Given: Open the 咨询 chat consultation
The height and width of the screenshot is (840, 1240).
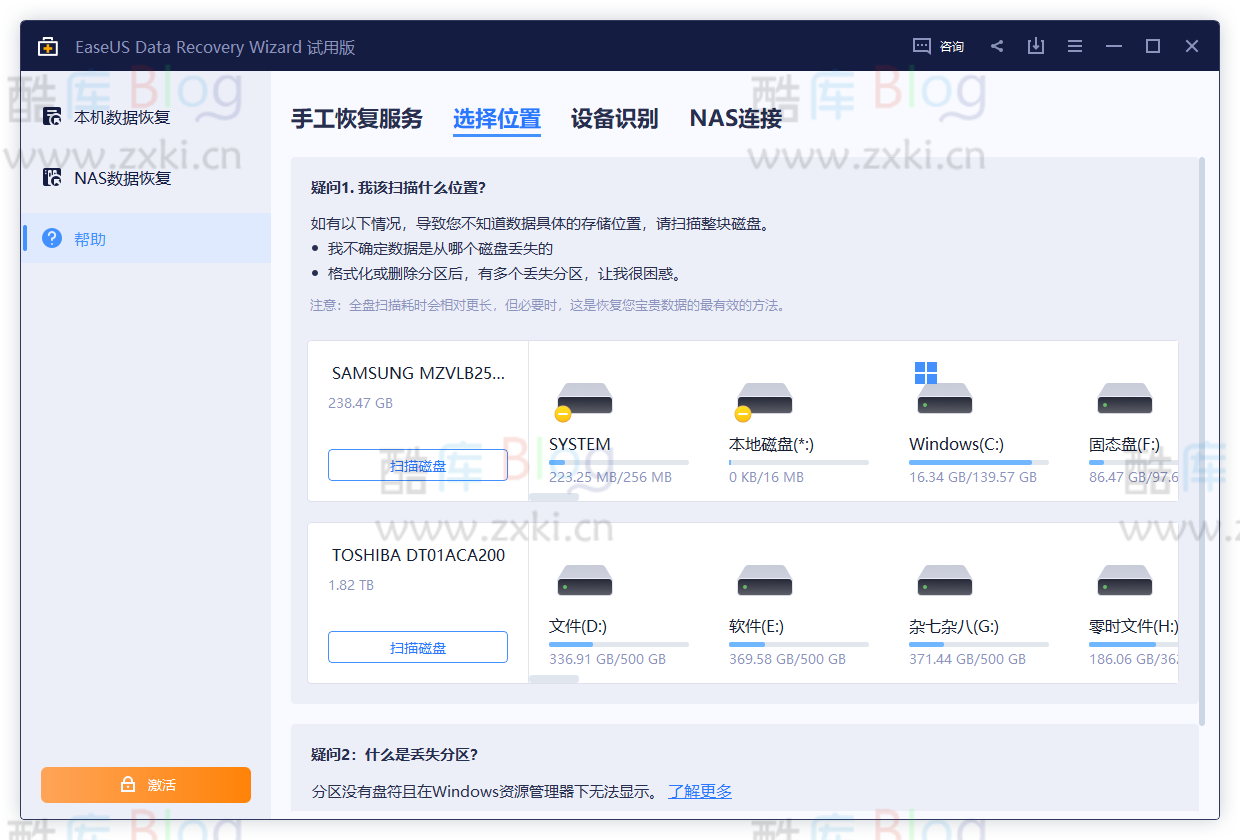Looking at the screenshot, I should (938, 45).
